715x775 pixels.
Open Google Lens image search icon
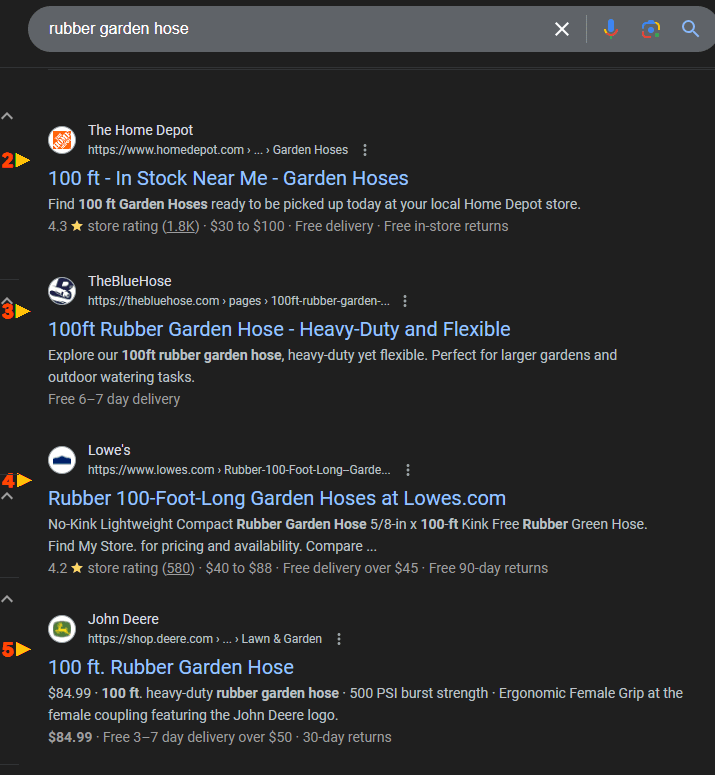(x=651, y=29)
